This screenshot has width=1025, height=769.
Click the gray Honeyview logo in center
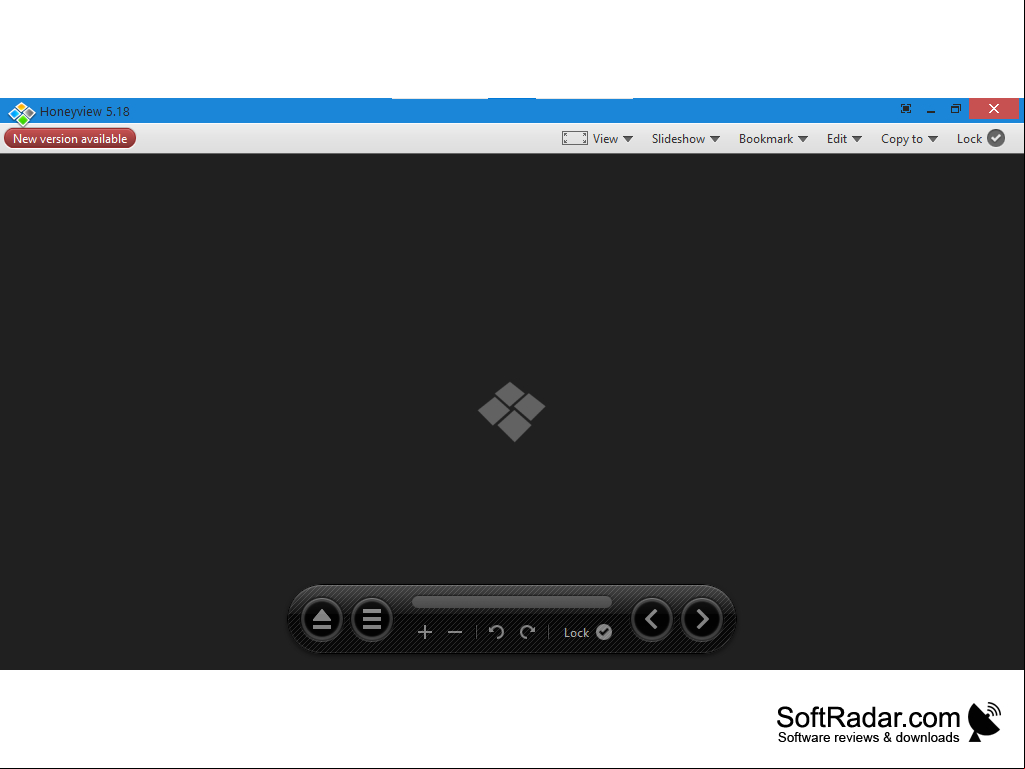tap(511, 412)
